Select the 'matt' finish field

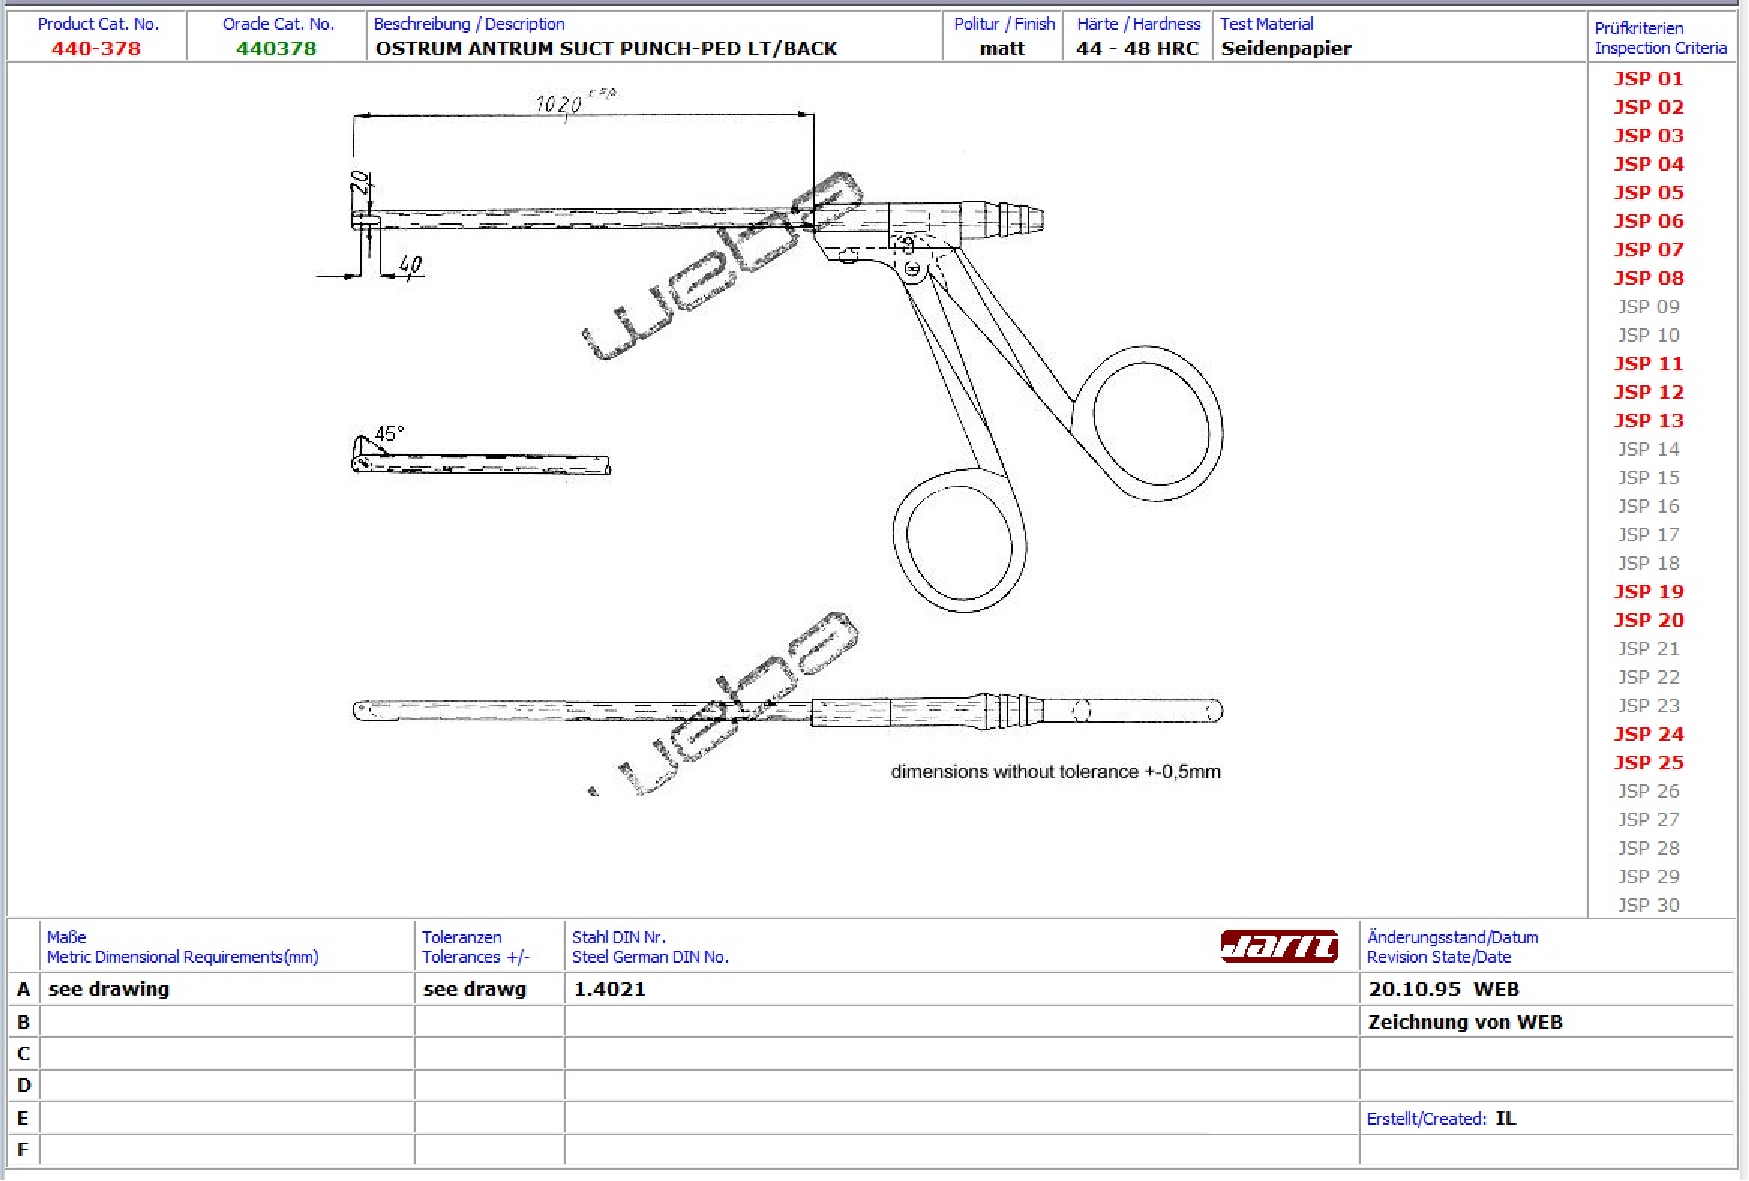[x=1002, y=49]
